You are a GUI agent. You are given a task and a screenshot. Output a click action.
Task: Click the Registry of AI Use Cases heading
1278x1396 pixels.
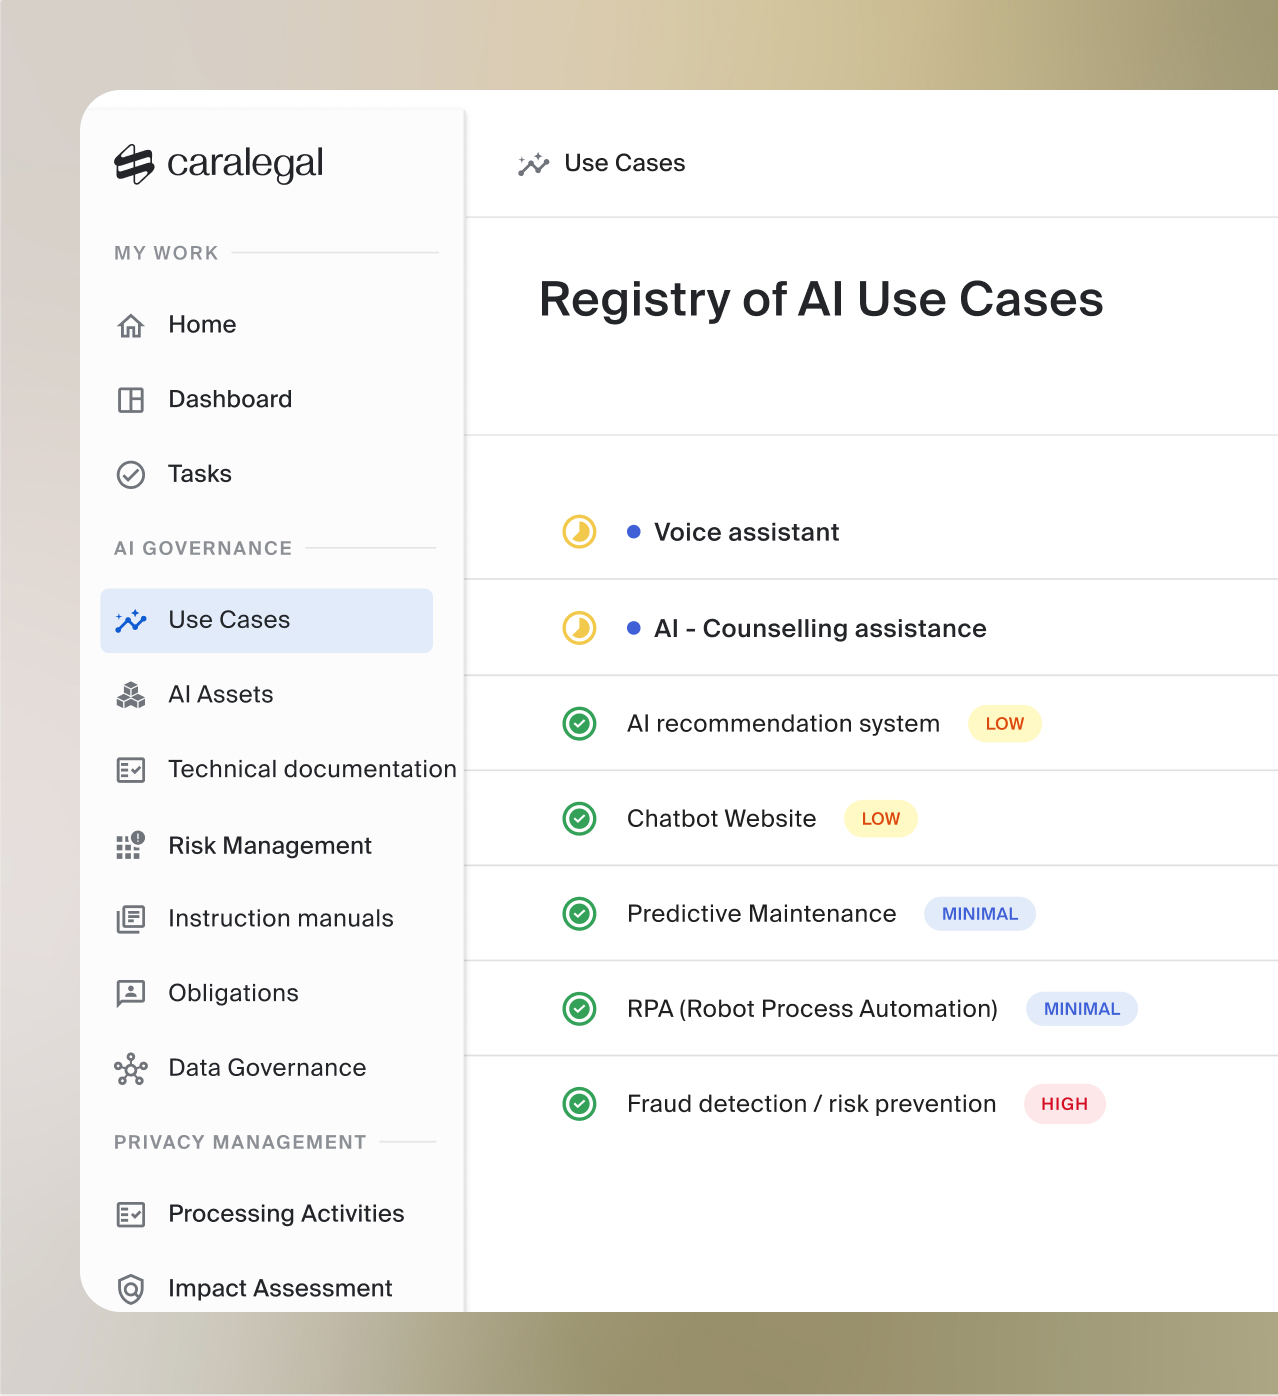pyautogui.click(x=821, y=300)
